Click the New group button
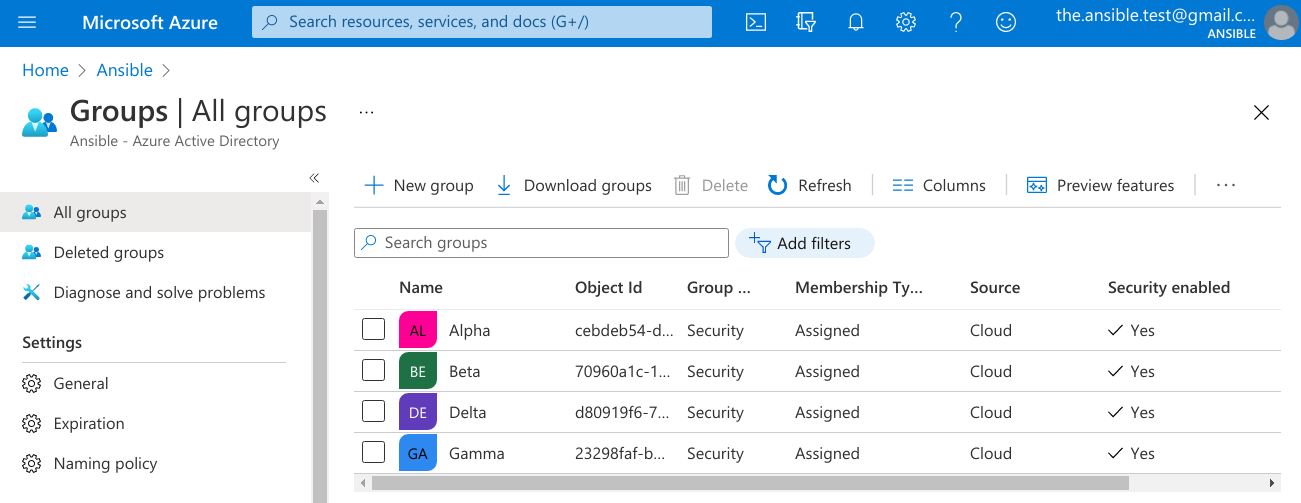Screen dimensions: 1301x503 coord(419,185)
